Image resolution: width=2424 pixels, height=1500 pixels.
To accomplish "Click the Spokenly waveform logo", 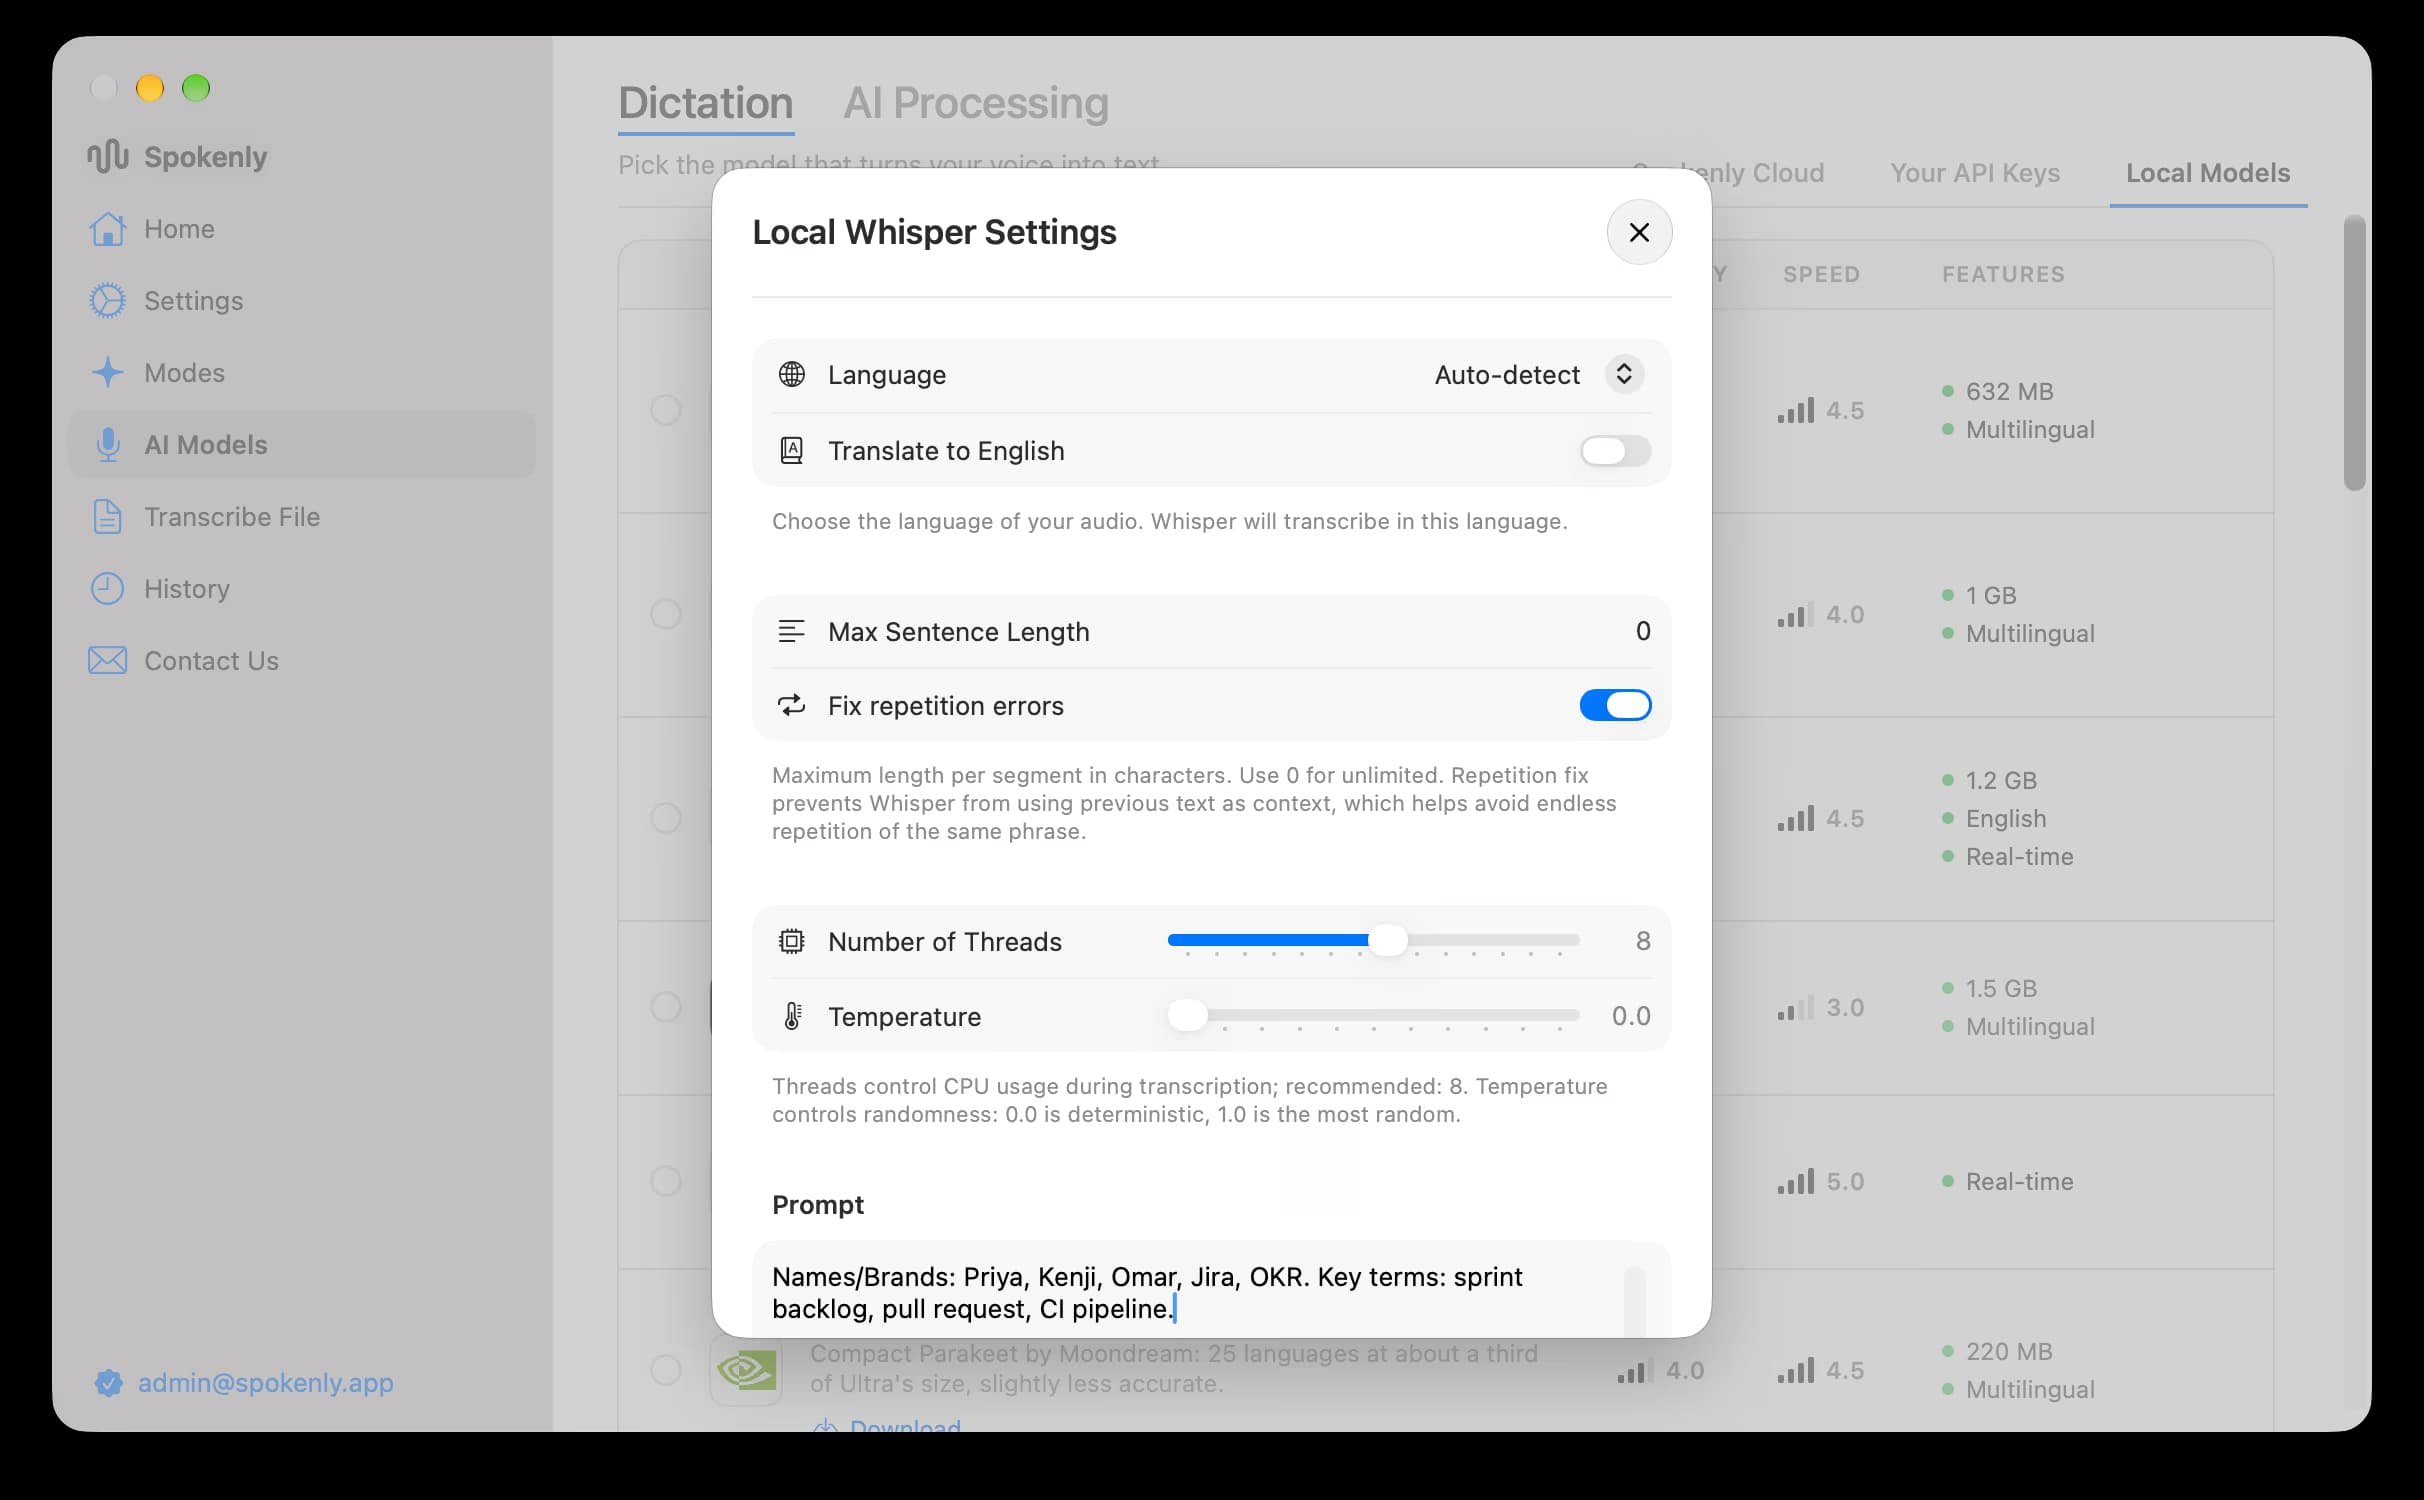I will [x=107, y=156].
